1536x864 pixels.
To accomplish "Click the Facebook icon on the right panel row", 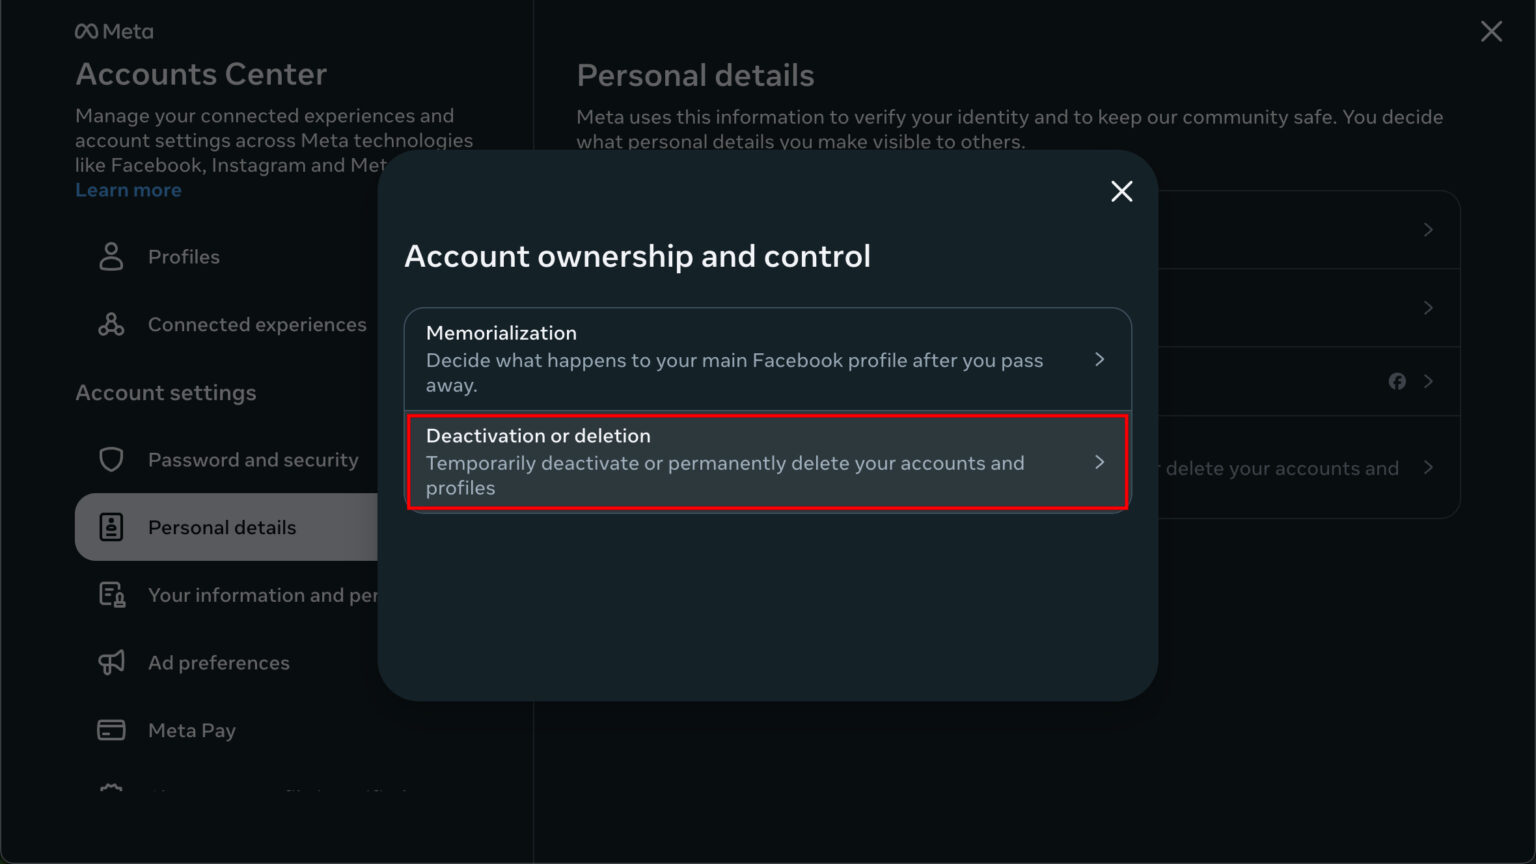I will [1396, 381].
